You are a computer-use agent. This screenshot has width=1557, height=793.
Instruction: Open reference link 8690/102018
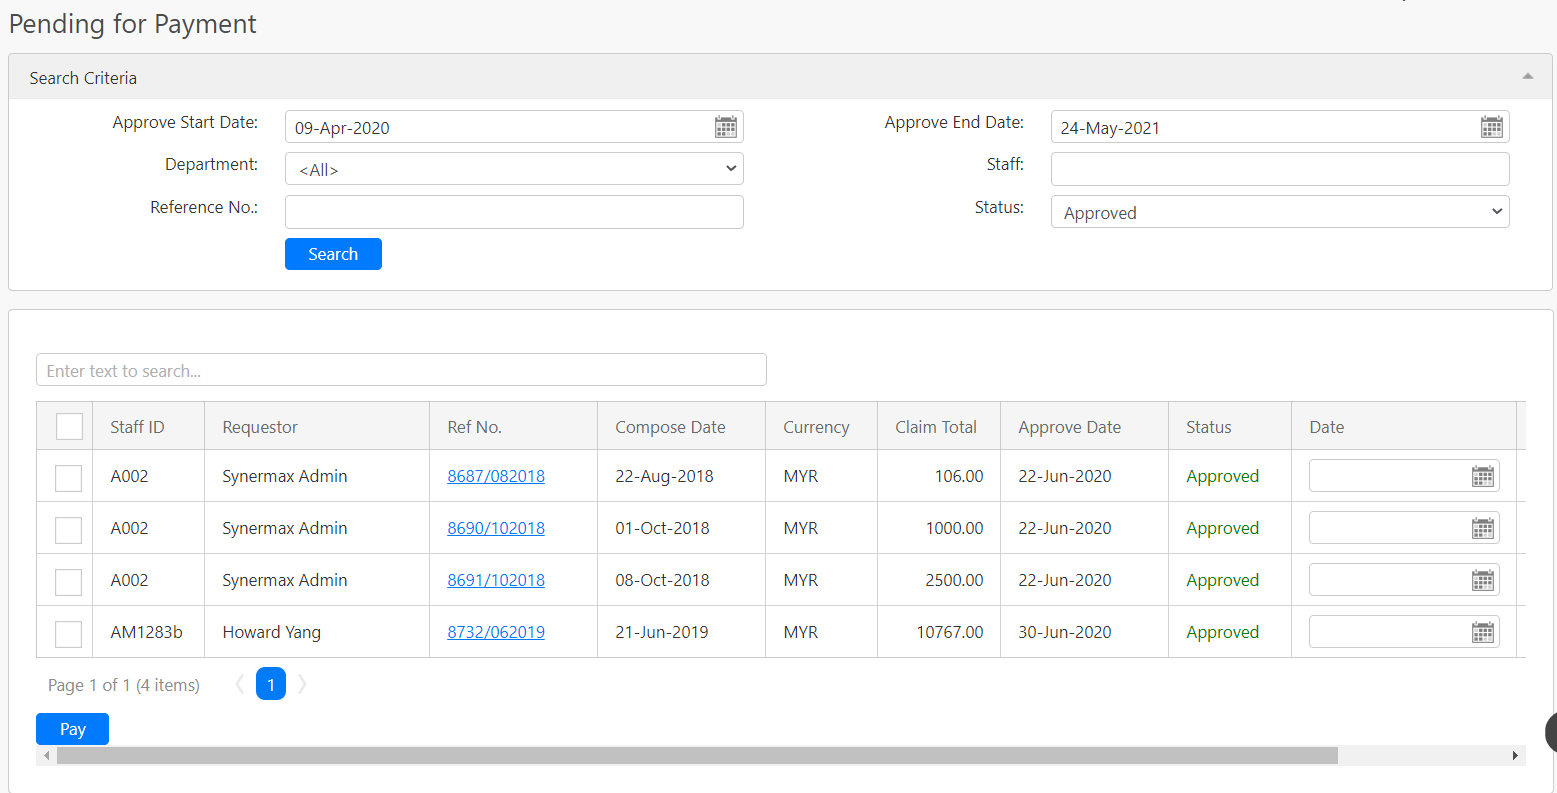click(x=496, y=528)
